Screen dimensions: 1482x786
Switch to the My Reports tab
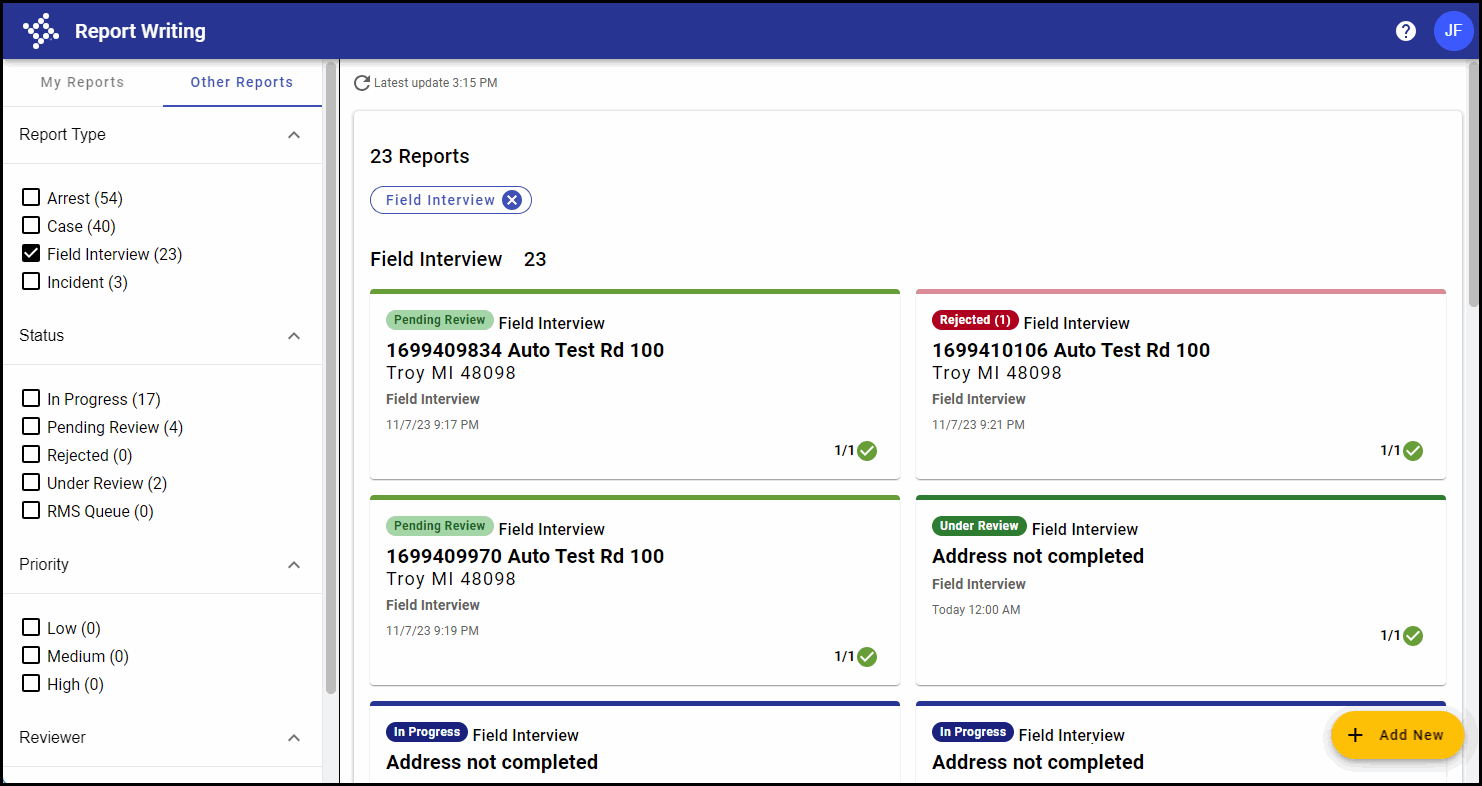[82, 83]
